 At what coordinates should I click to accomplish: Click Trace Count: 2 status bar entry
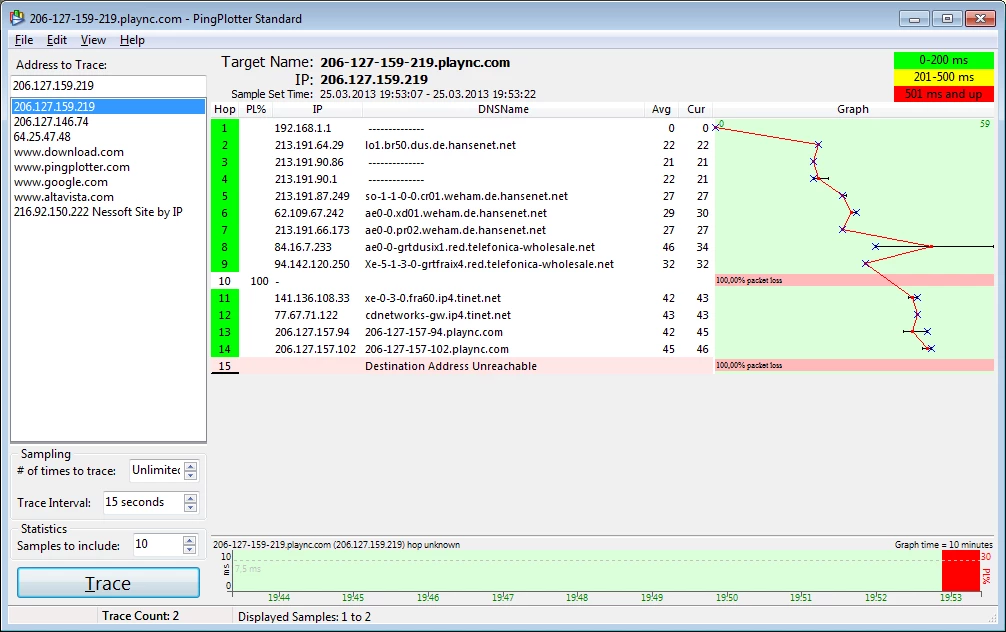pyautogui.click(x=140, y=616)
